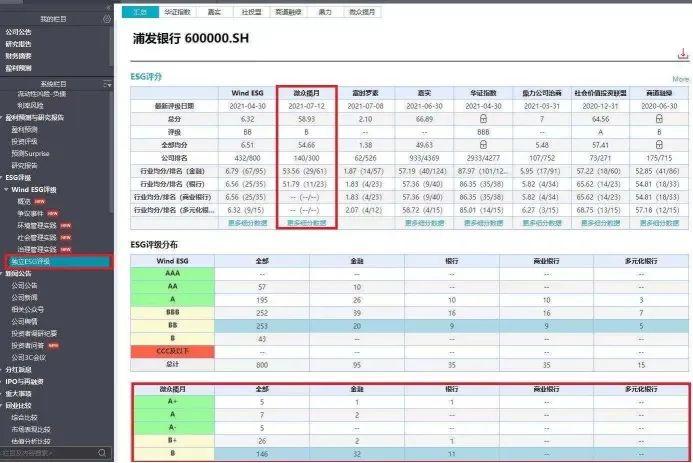Expand the 分红派息 tree group
This screenshot has width=693, height=463.
coord(2,370)
